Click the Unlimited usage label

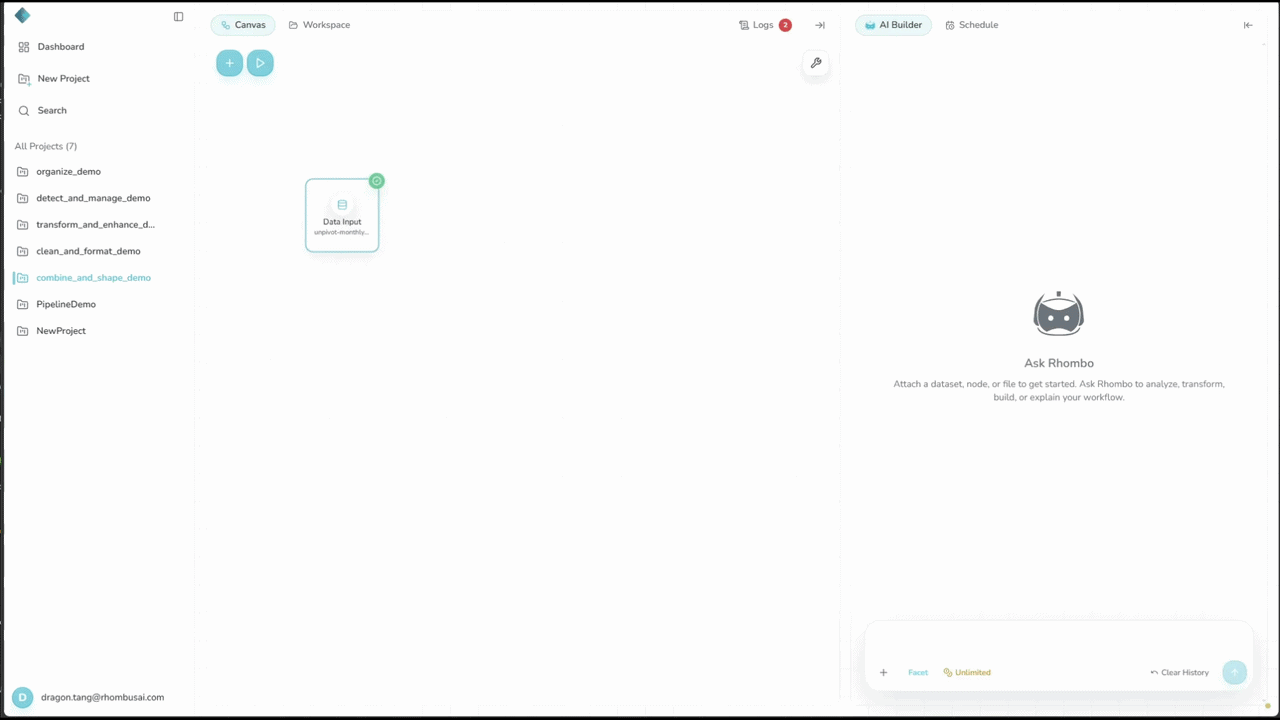tap(967, 673)
